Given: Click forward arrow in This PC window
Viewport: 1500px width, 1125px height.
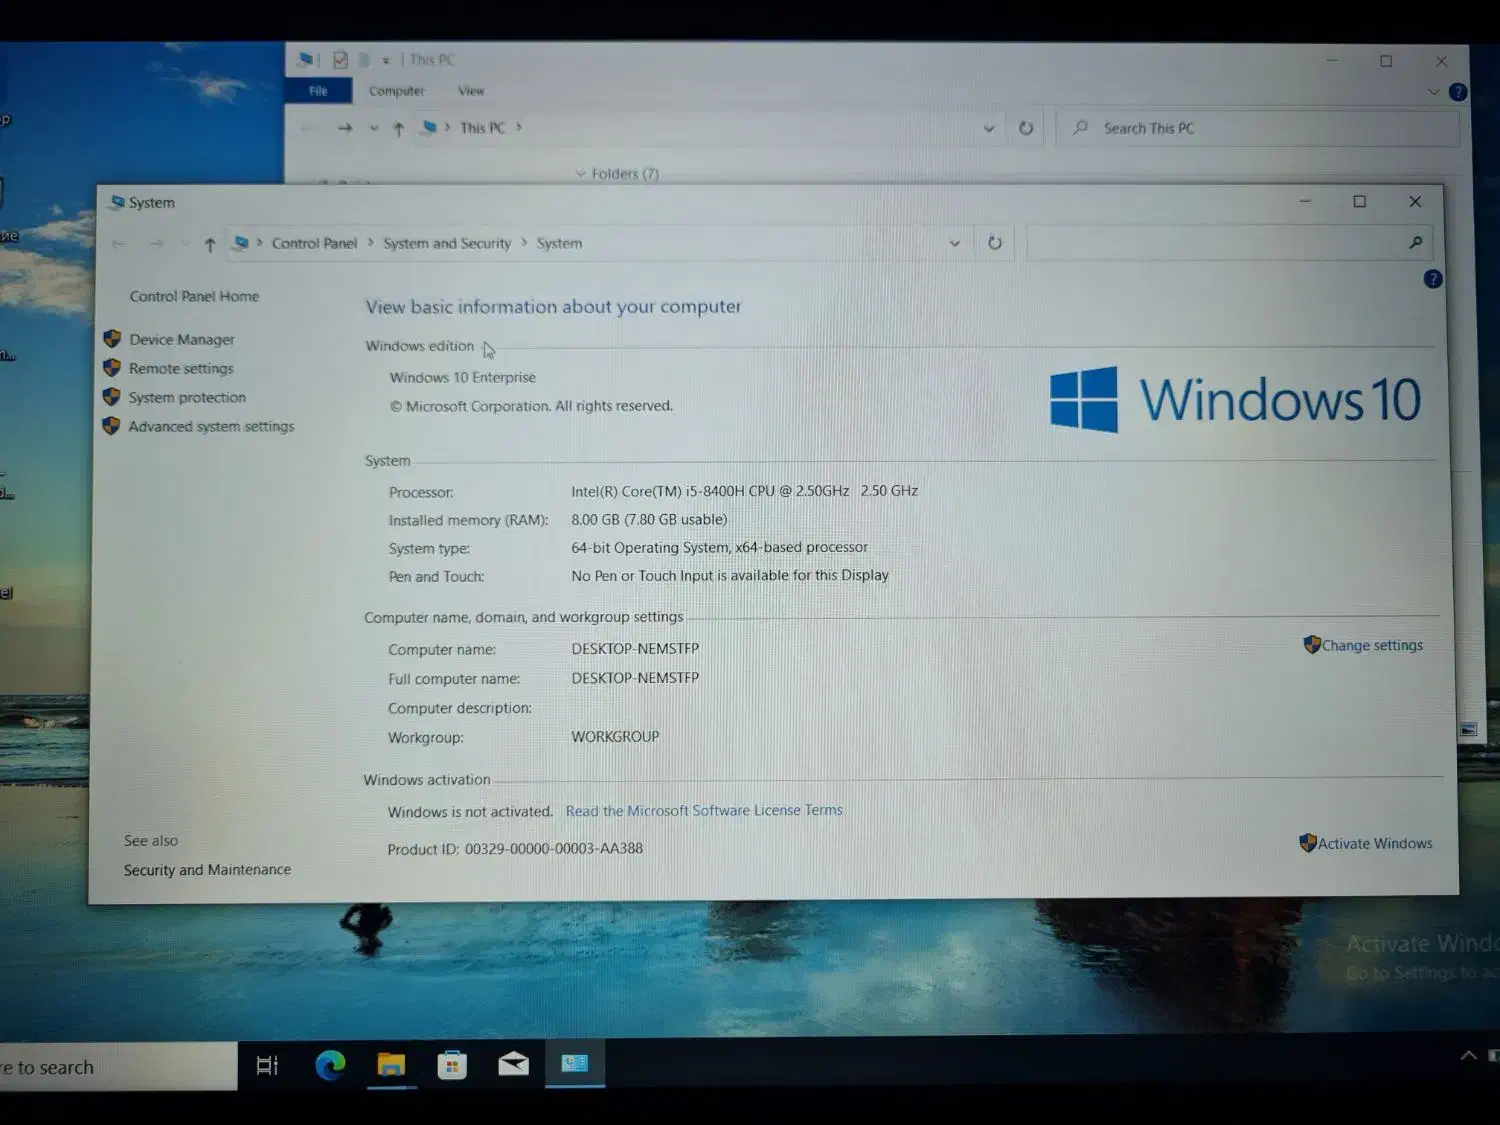Looking at the screenshot, I should coord(345,128).
